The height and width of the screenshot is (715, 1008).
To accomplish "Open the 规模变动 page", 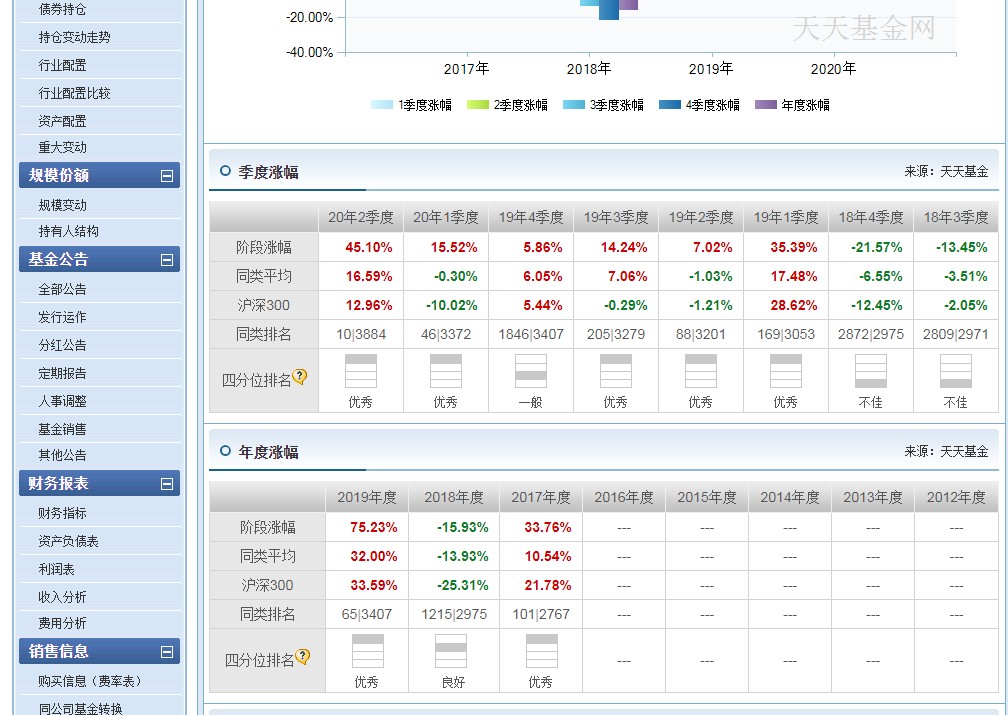I will coord(62,205).
